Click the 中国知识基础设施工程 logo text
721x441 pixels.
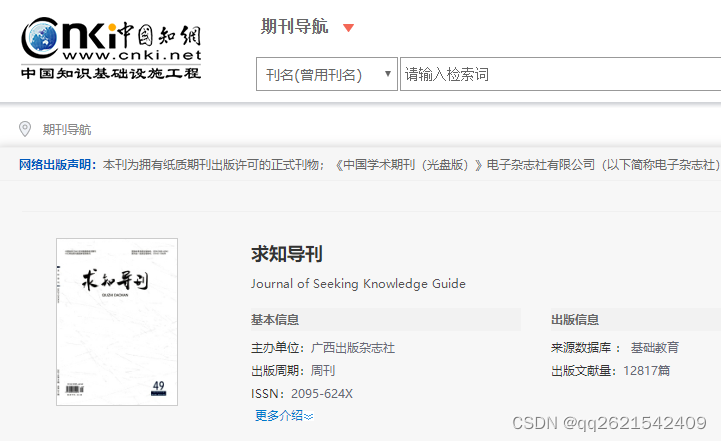coord(111,73)
